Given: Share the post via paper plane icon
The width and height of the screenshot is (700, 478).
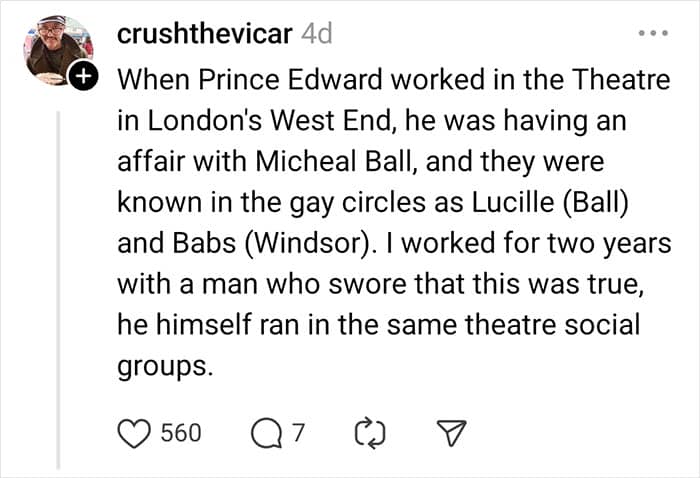Looking at the screenshot, I should tap(453, 432).
